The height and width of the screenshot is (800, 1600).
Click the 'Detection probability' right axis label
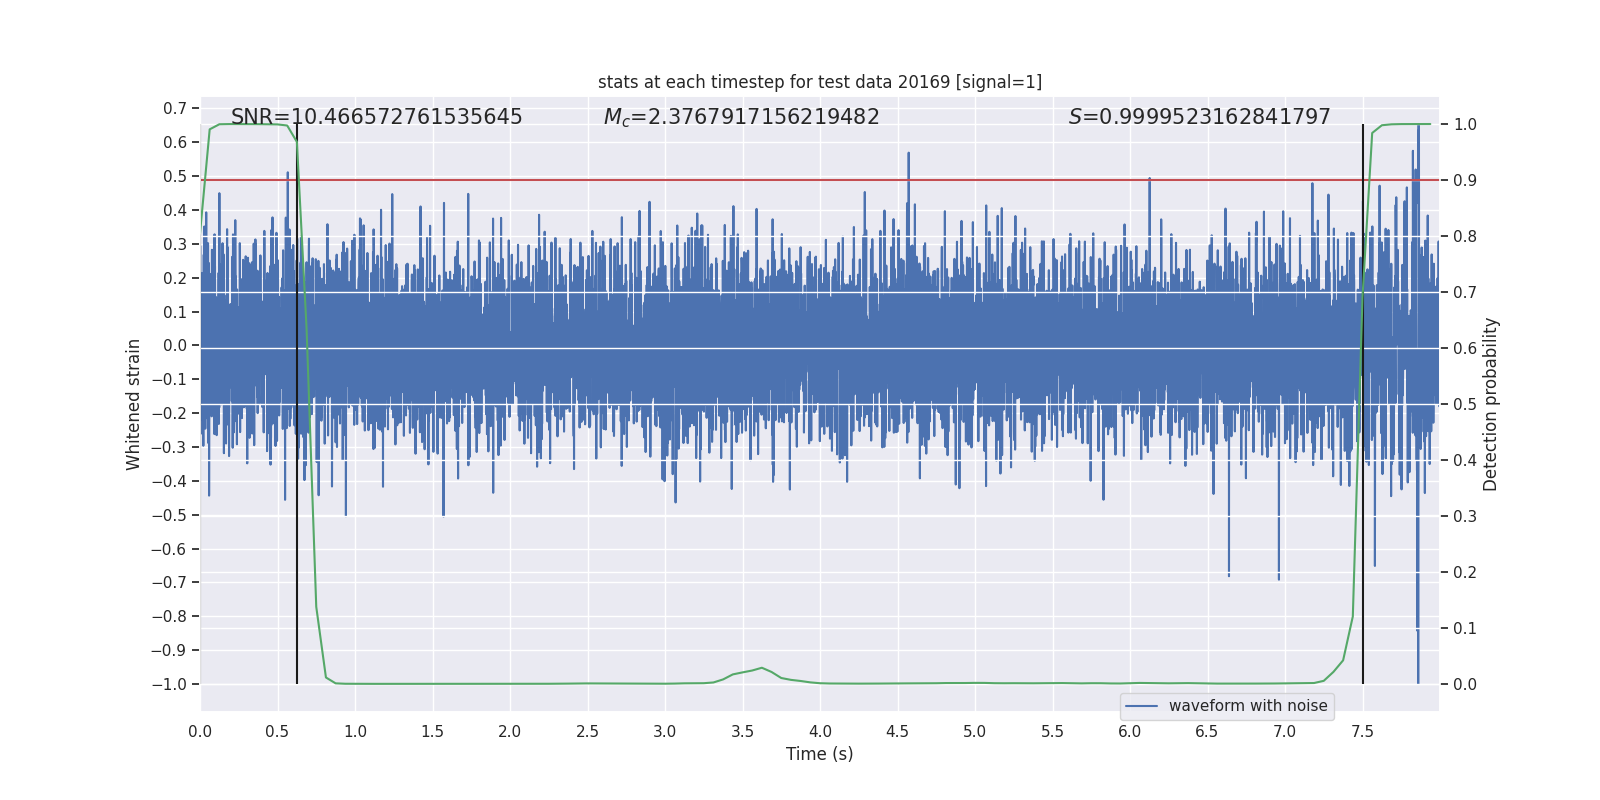(x=1491, y=404)
